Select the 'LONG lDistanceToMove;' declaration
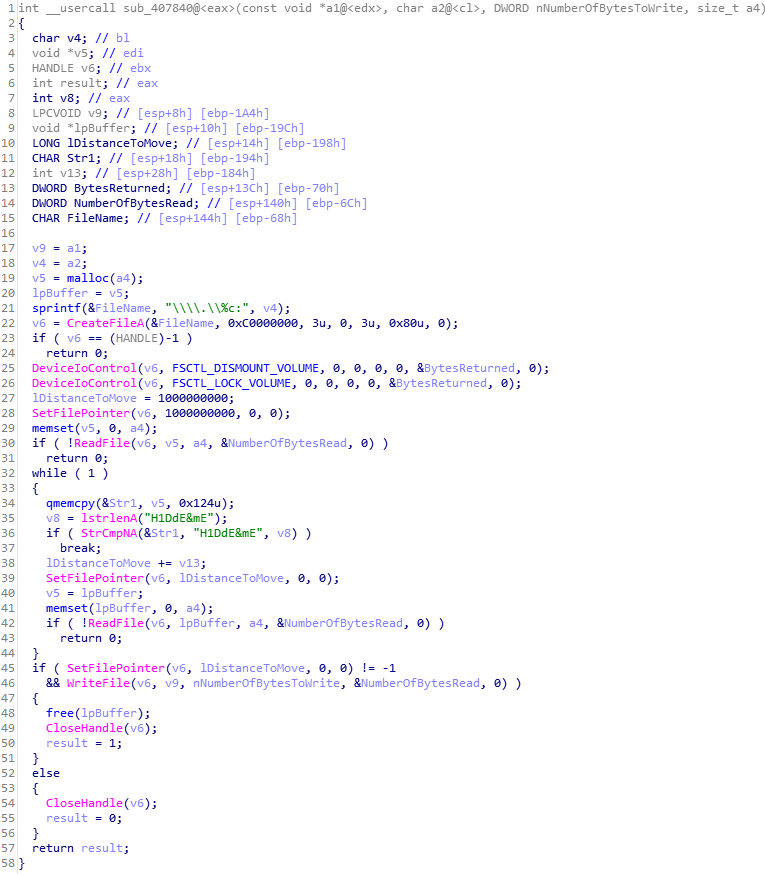 105,143
